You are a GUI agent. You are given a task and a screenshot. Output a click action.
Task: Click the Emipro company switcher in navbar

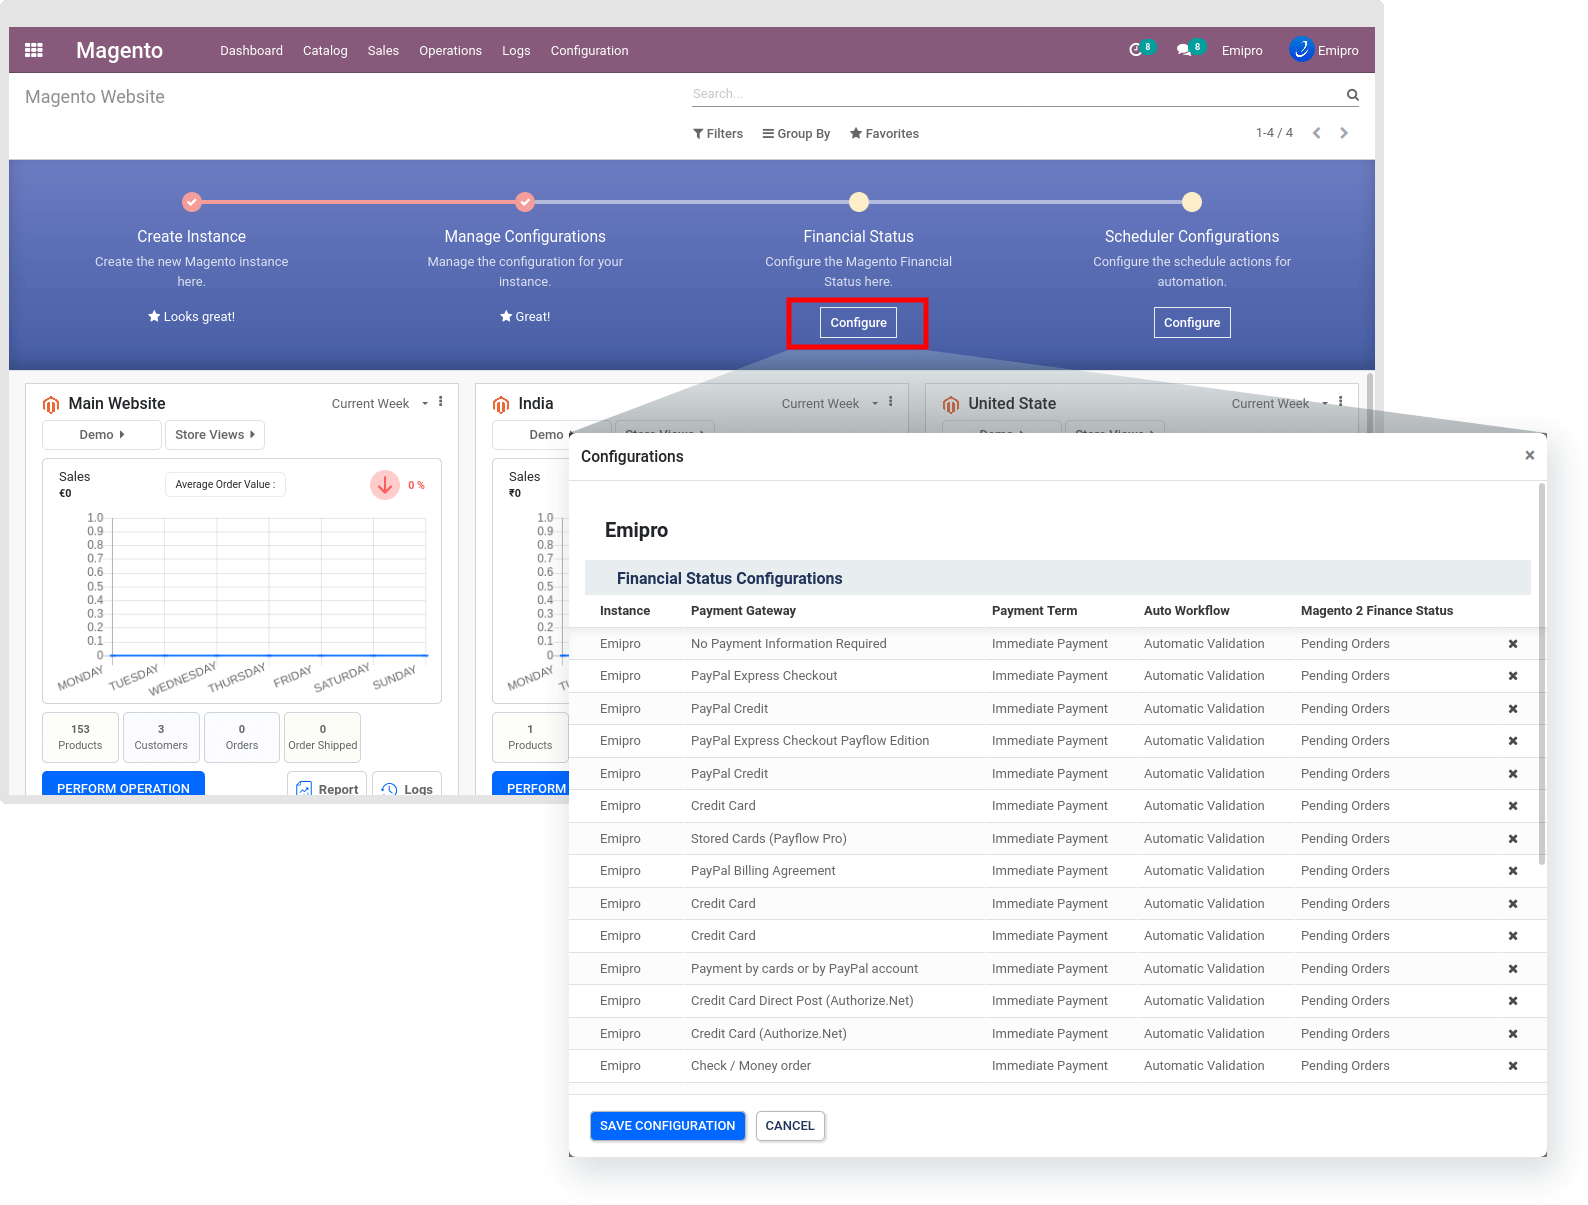tap(1242, 51)
